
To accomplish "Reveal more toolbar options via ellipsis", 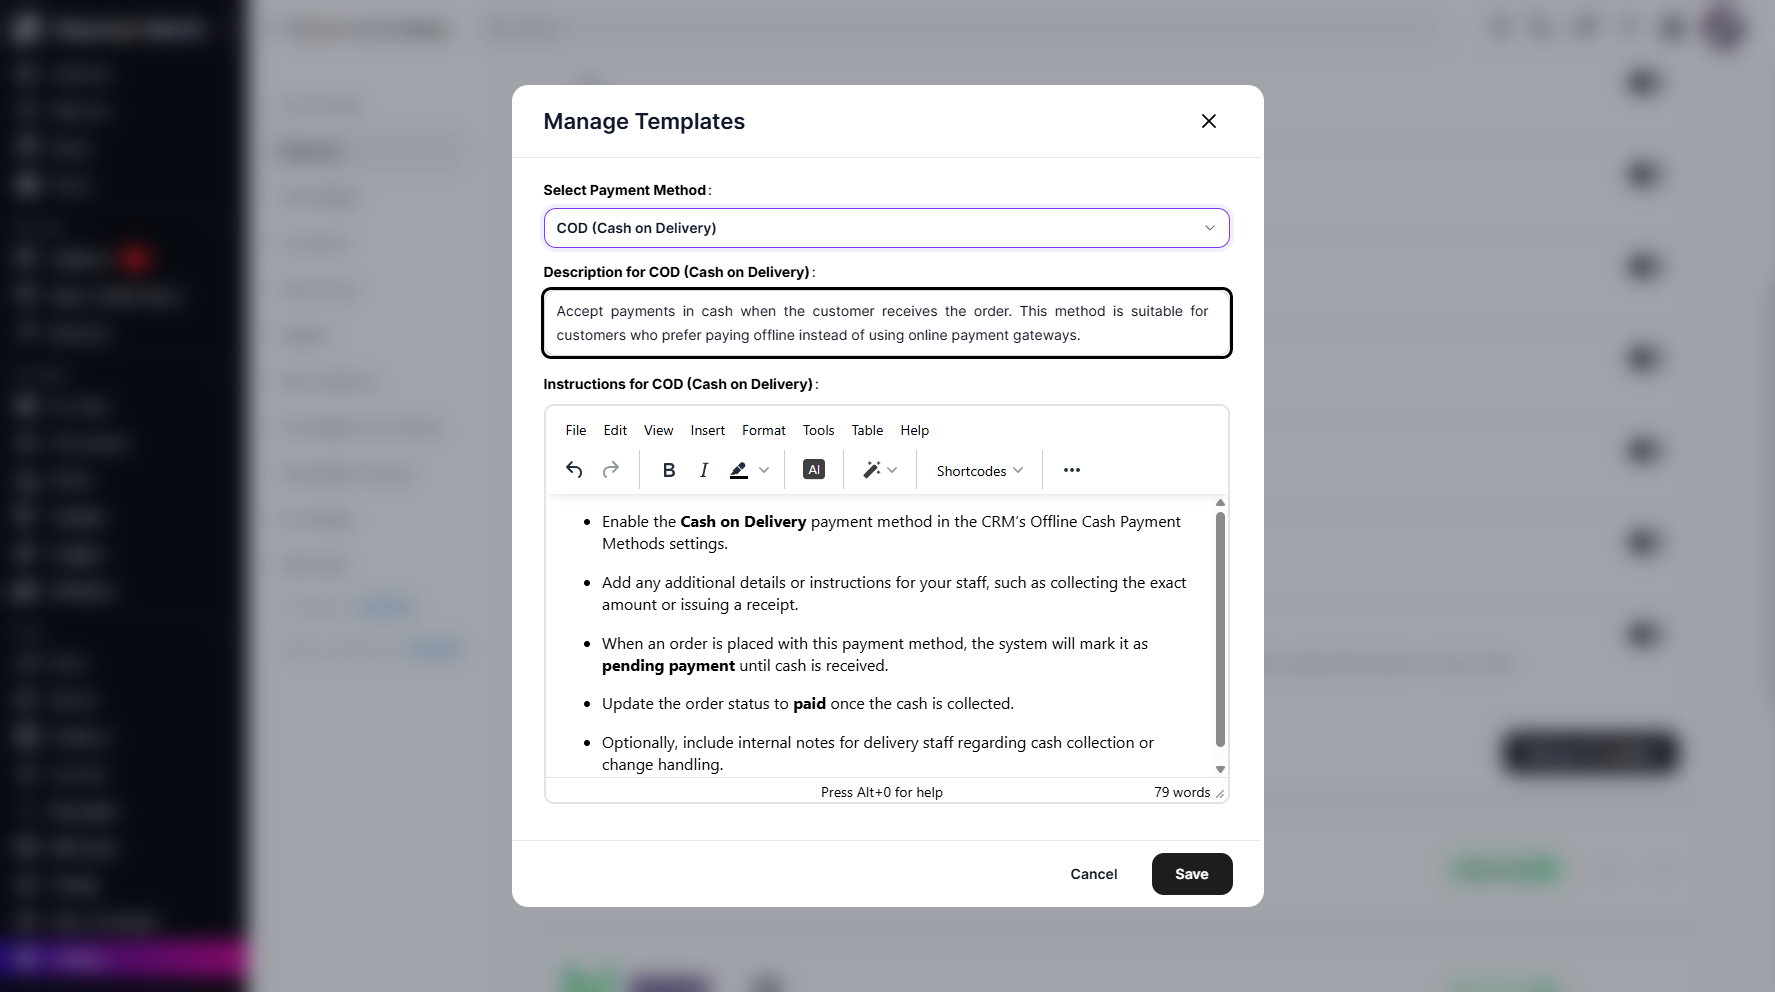I will pos(1072,470).
